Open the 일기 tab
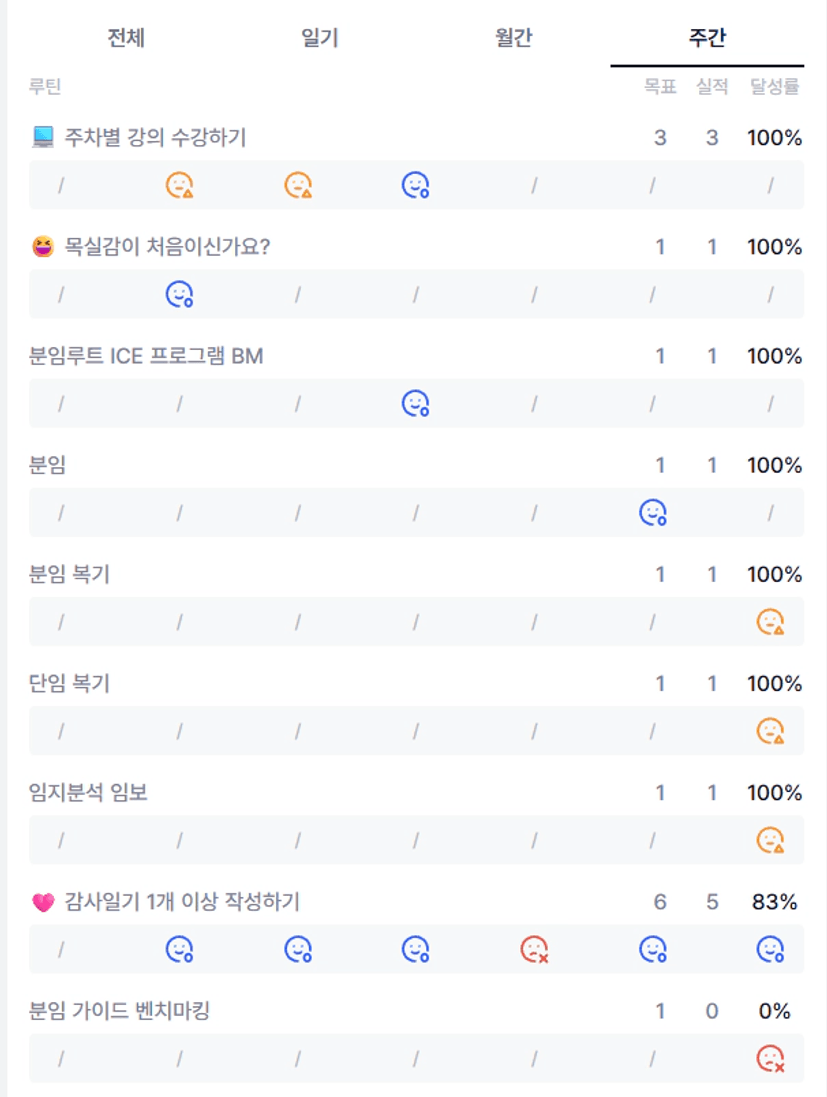 pos(320,39)
